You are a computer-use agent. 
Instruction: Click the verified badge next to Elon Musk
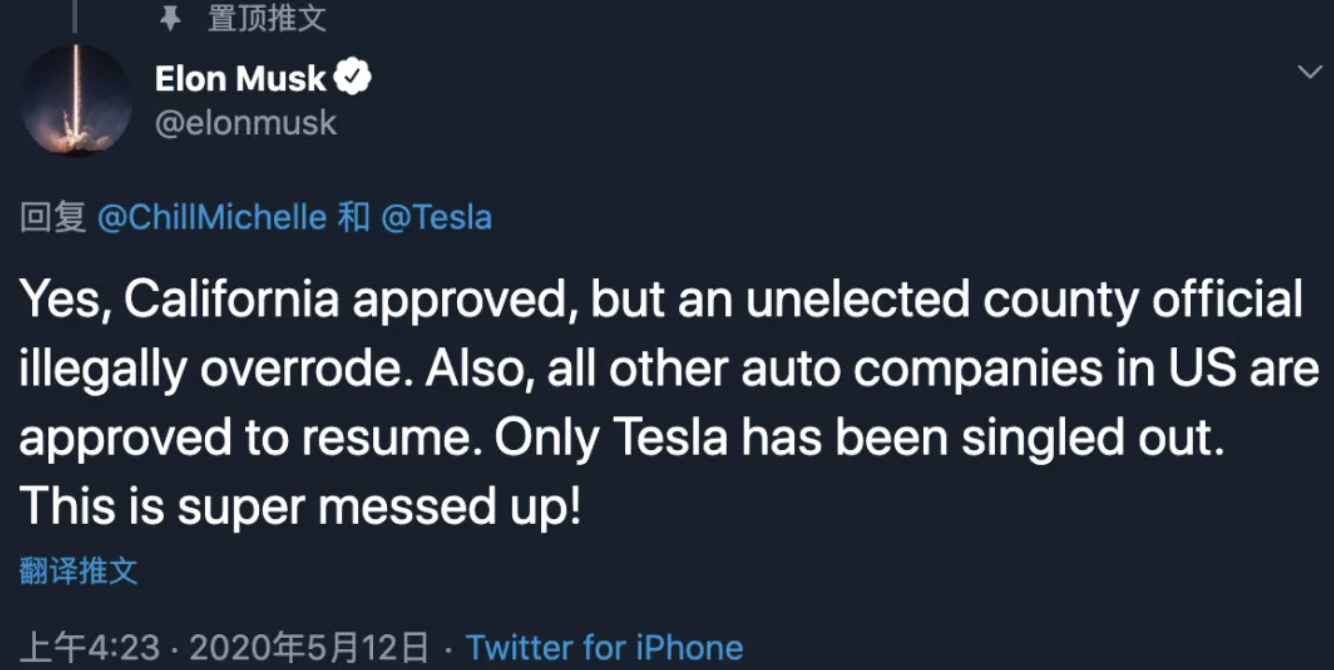[x=352, y=77]
